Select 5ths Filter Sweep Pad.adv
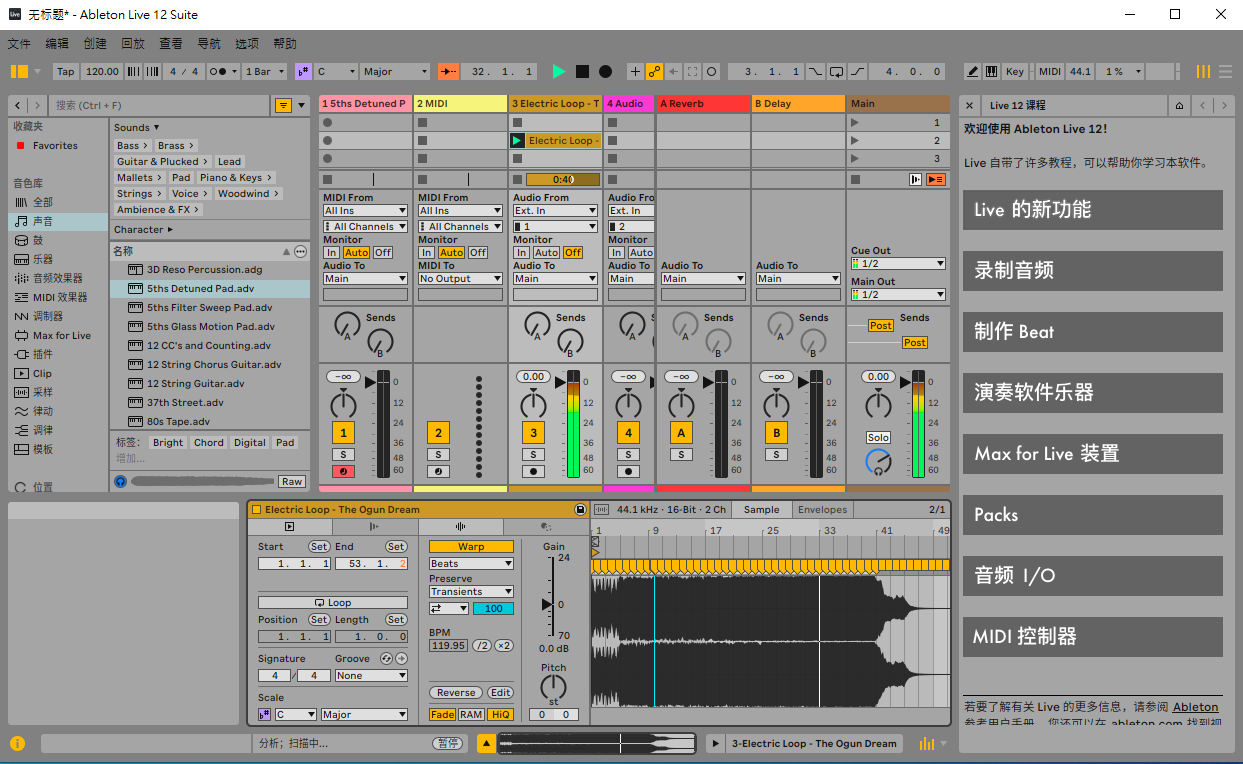This screenshot has height=764, width=1243. tap(209, 307)
